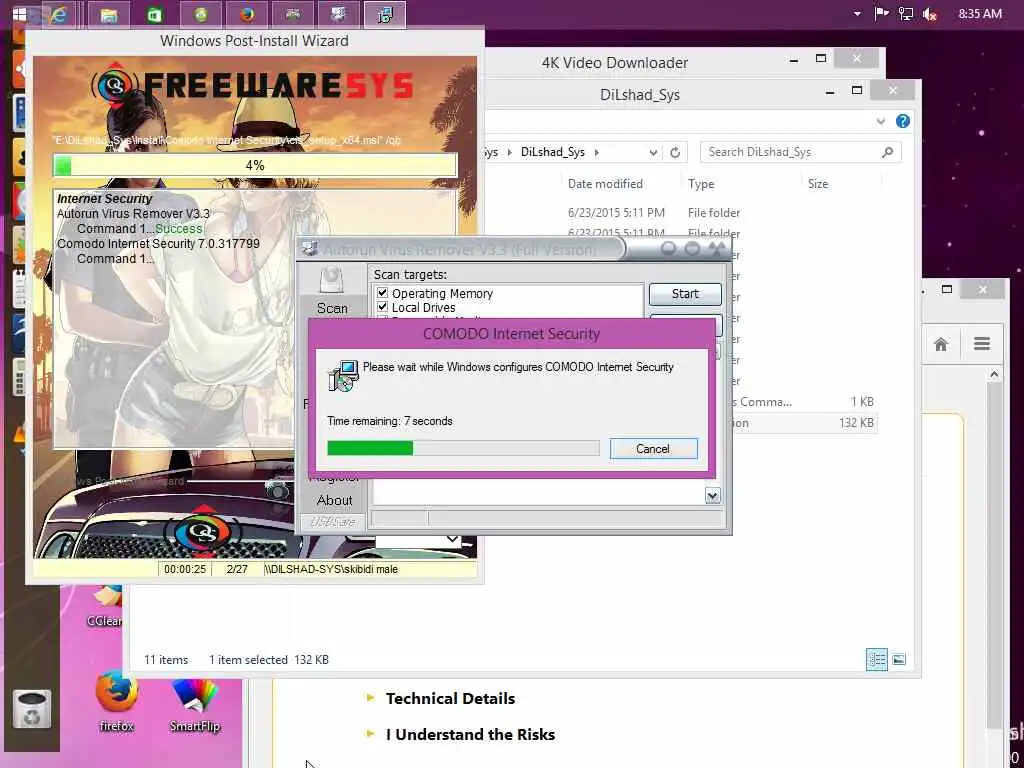Sort files by Type column
This screenshot has height=768, width=1024.
[701, 184]
